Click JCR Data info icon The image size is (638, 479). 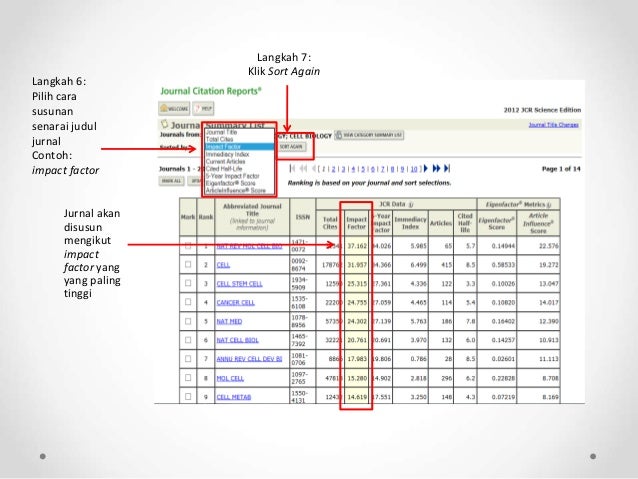pyautogui.click(x=411, y=205)
